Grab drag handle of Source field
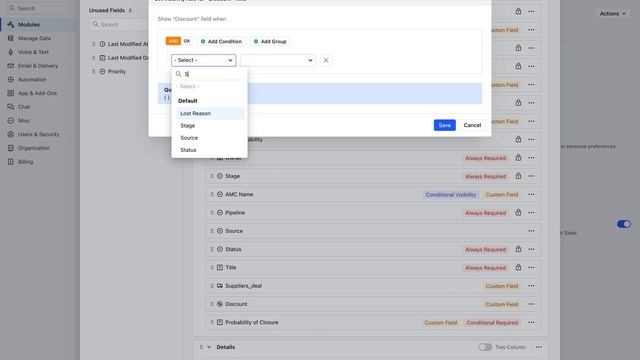 [x=212, y=231]
